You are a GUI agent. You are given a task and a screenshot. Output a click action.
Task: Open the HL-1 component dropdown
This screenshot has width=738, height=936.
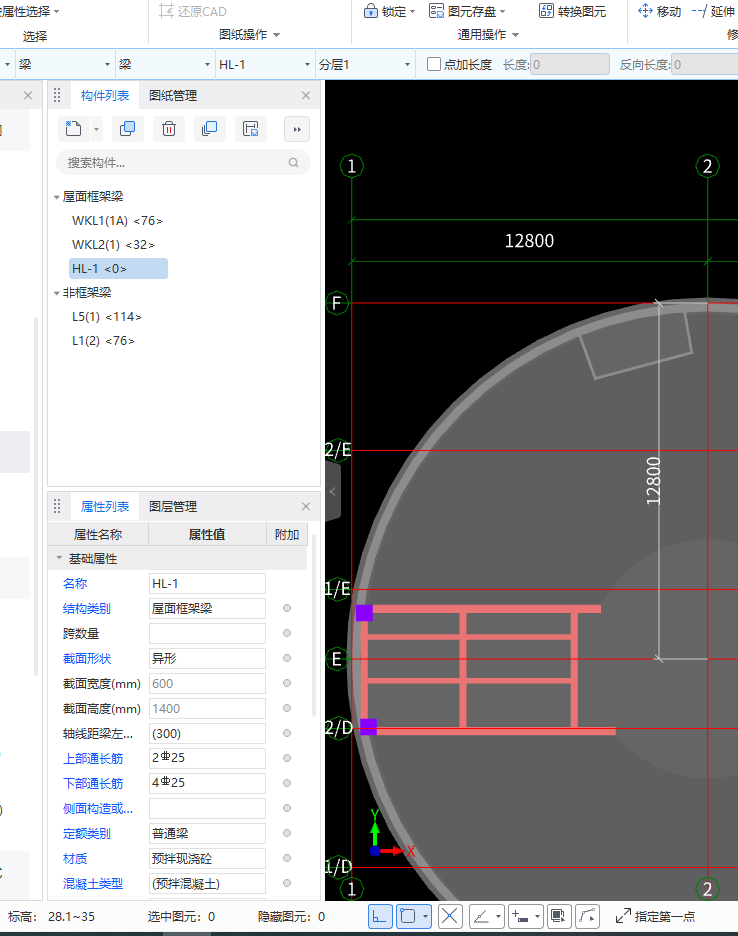[307, 64]
